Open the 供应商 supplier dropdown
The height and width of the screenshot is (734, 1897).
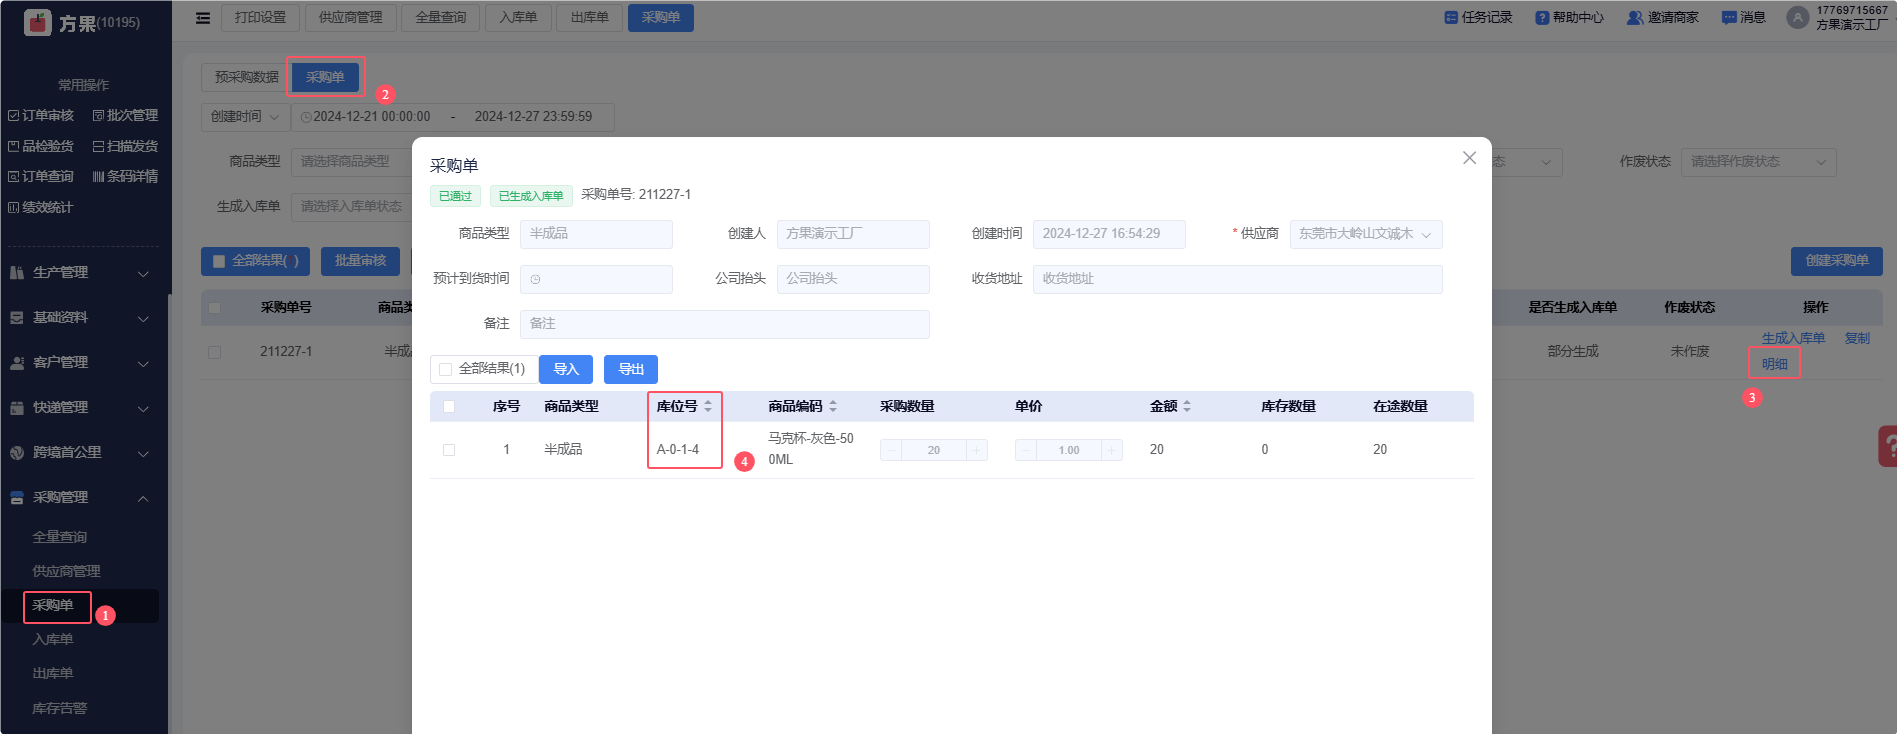click(x=1365, y=234)
